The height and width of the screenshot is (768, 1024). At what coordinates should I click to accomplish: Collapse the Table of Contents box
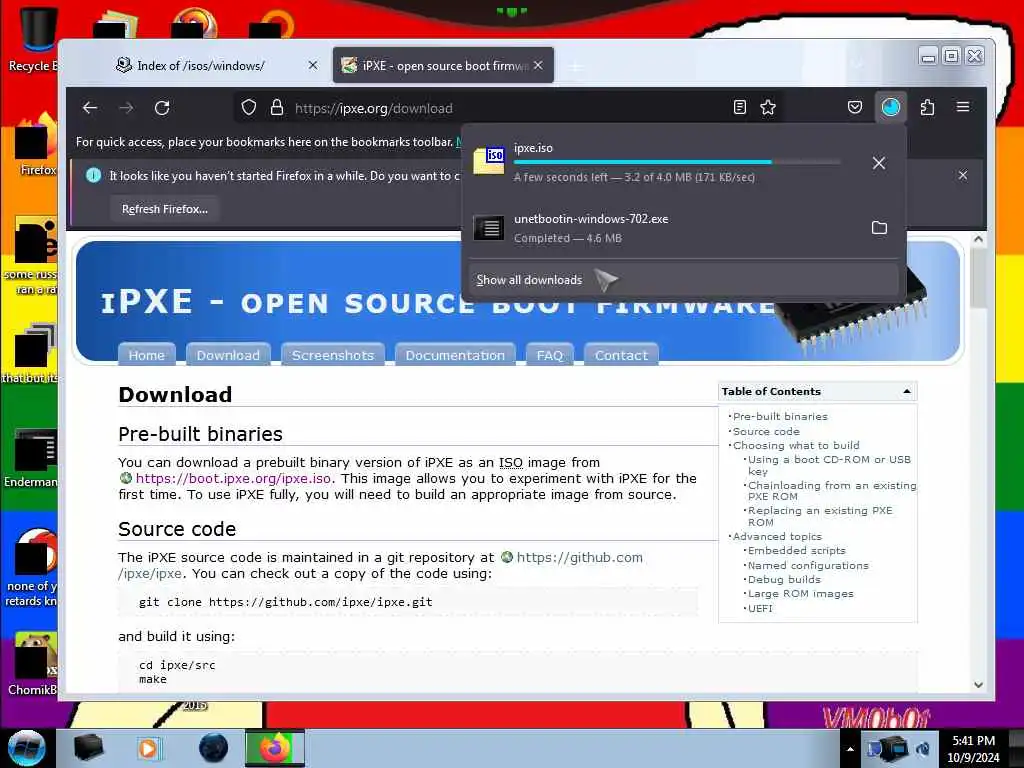tap(906, 391)
